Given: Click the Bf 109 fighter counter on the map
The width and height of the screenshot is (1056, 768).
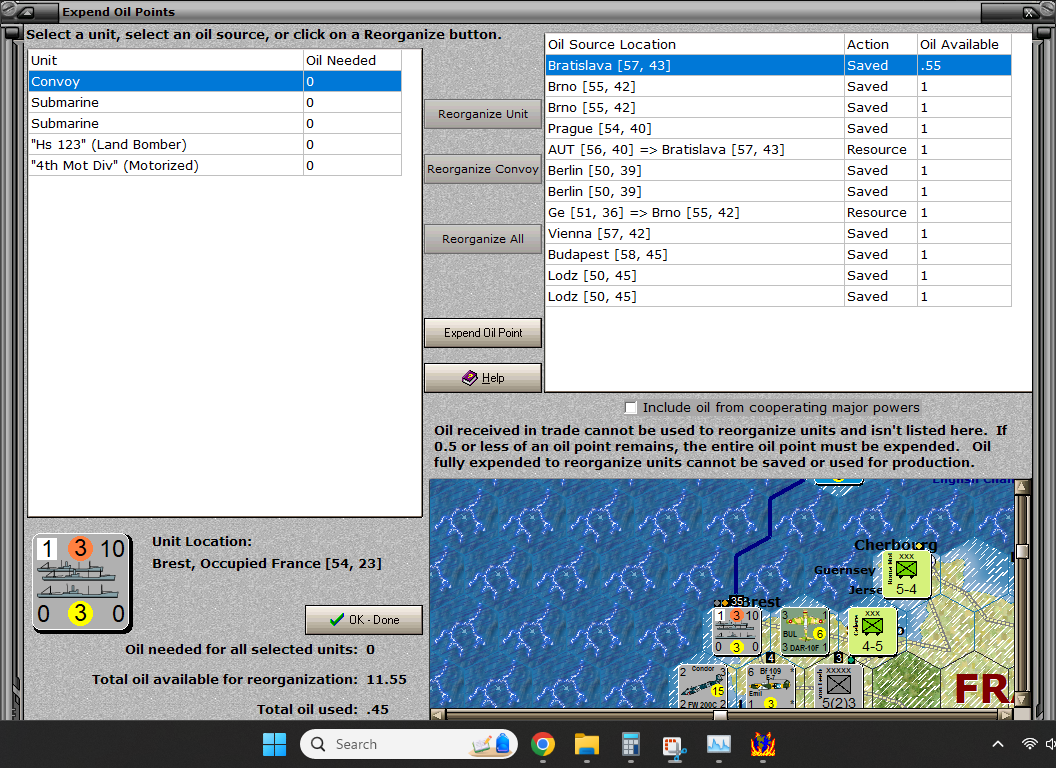Looking at the screenshot, I should click(x=770, y=686).
